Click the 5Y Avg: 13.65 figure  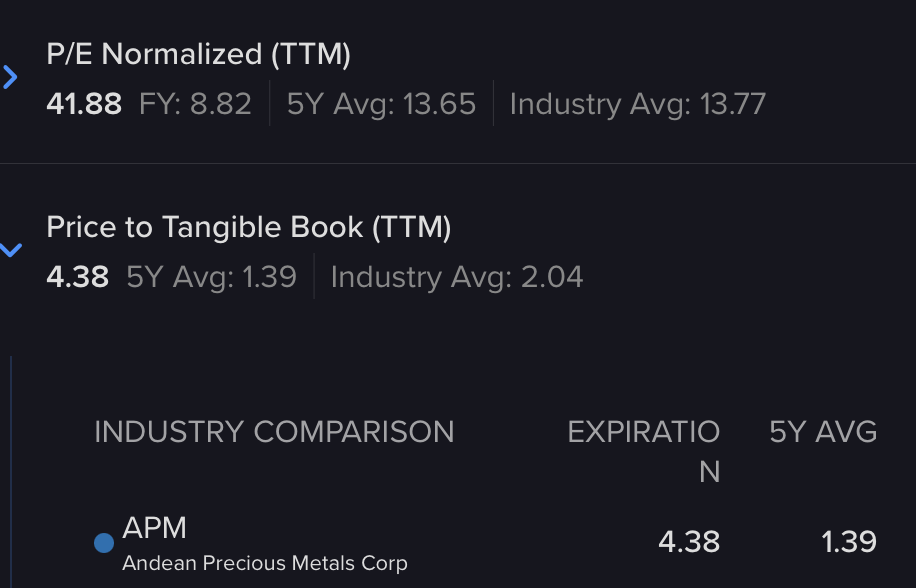coord(381,104)
